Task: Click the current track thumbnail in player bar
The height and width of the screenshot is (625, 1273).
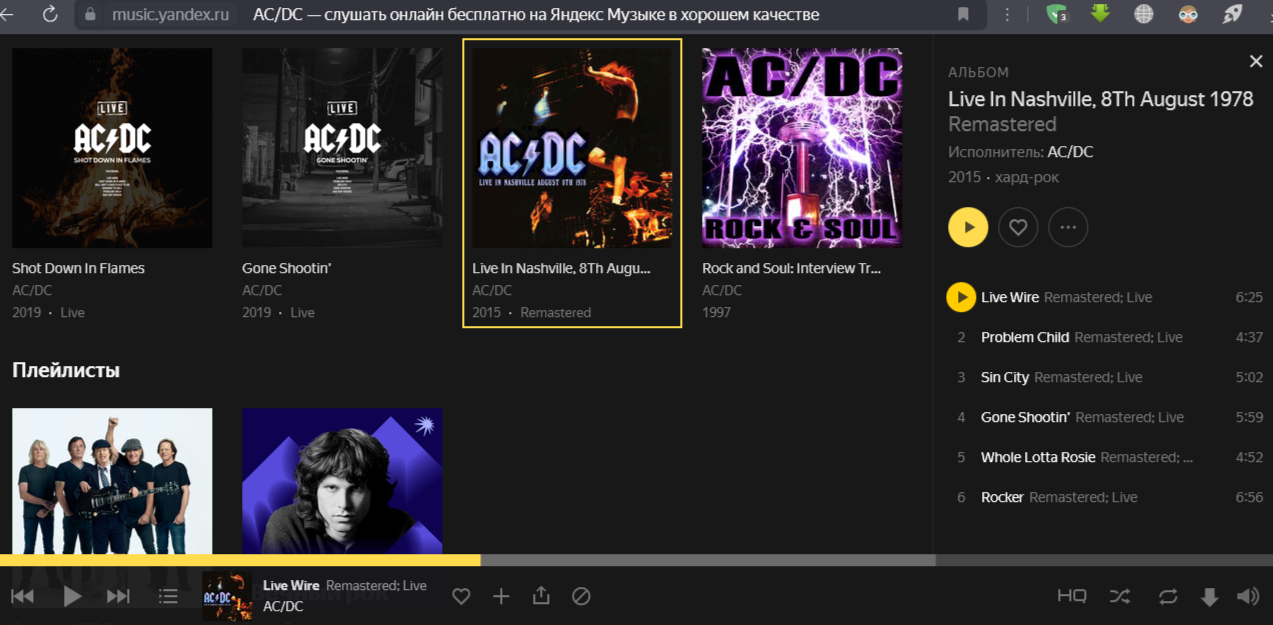Action: tap(227, 596)
